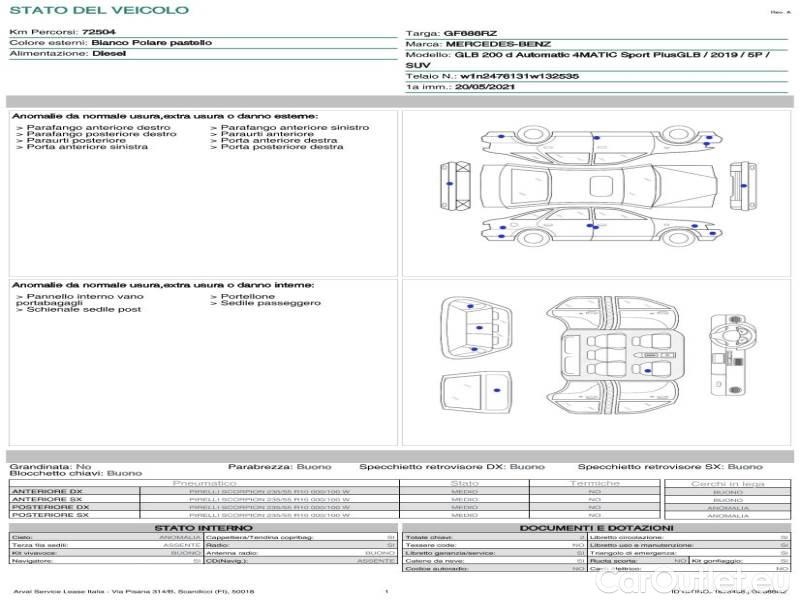
Task: Select the 'Cappelliera/Tendina copribag:' row
Action: click(x=301, y=537)
